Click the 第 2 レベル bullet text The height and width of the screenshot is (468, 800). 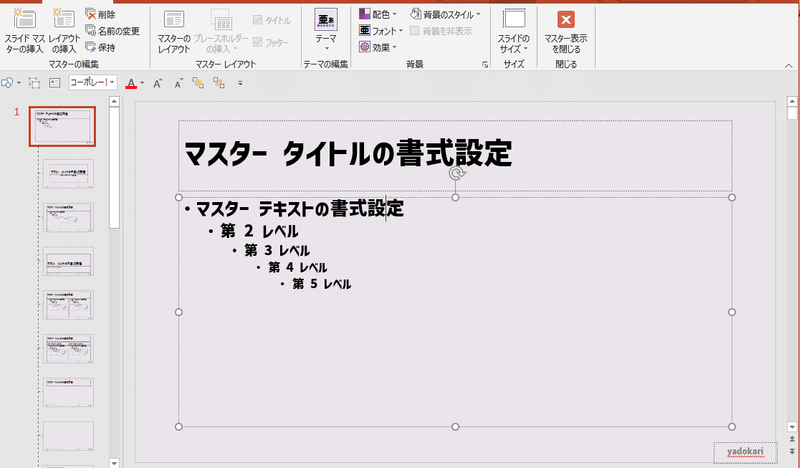pos(259,231)
